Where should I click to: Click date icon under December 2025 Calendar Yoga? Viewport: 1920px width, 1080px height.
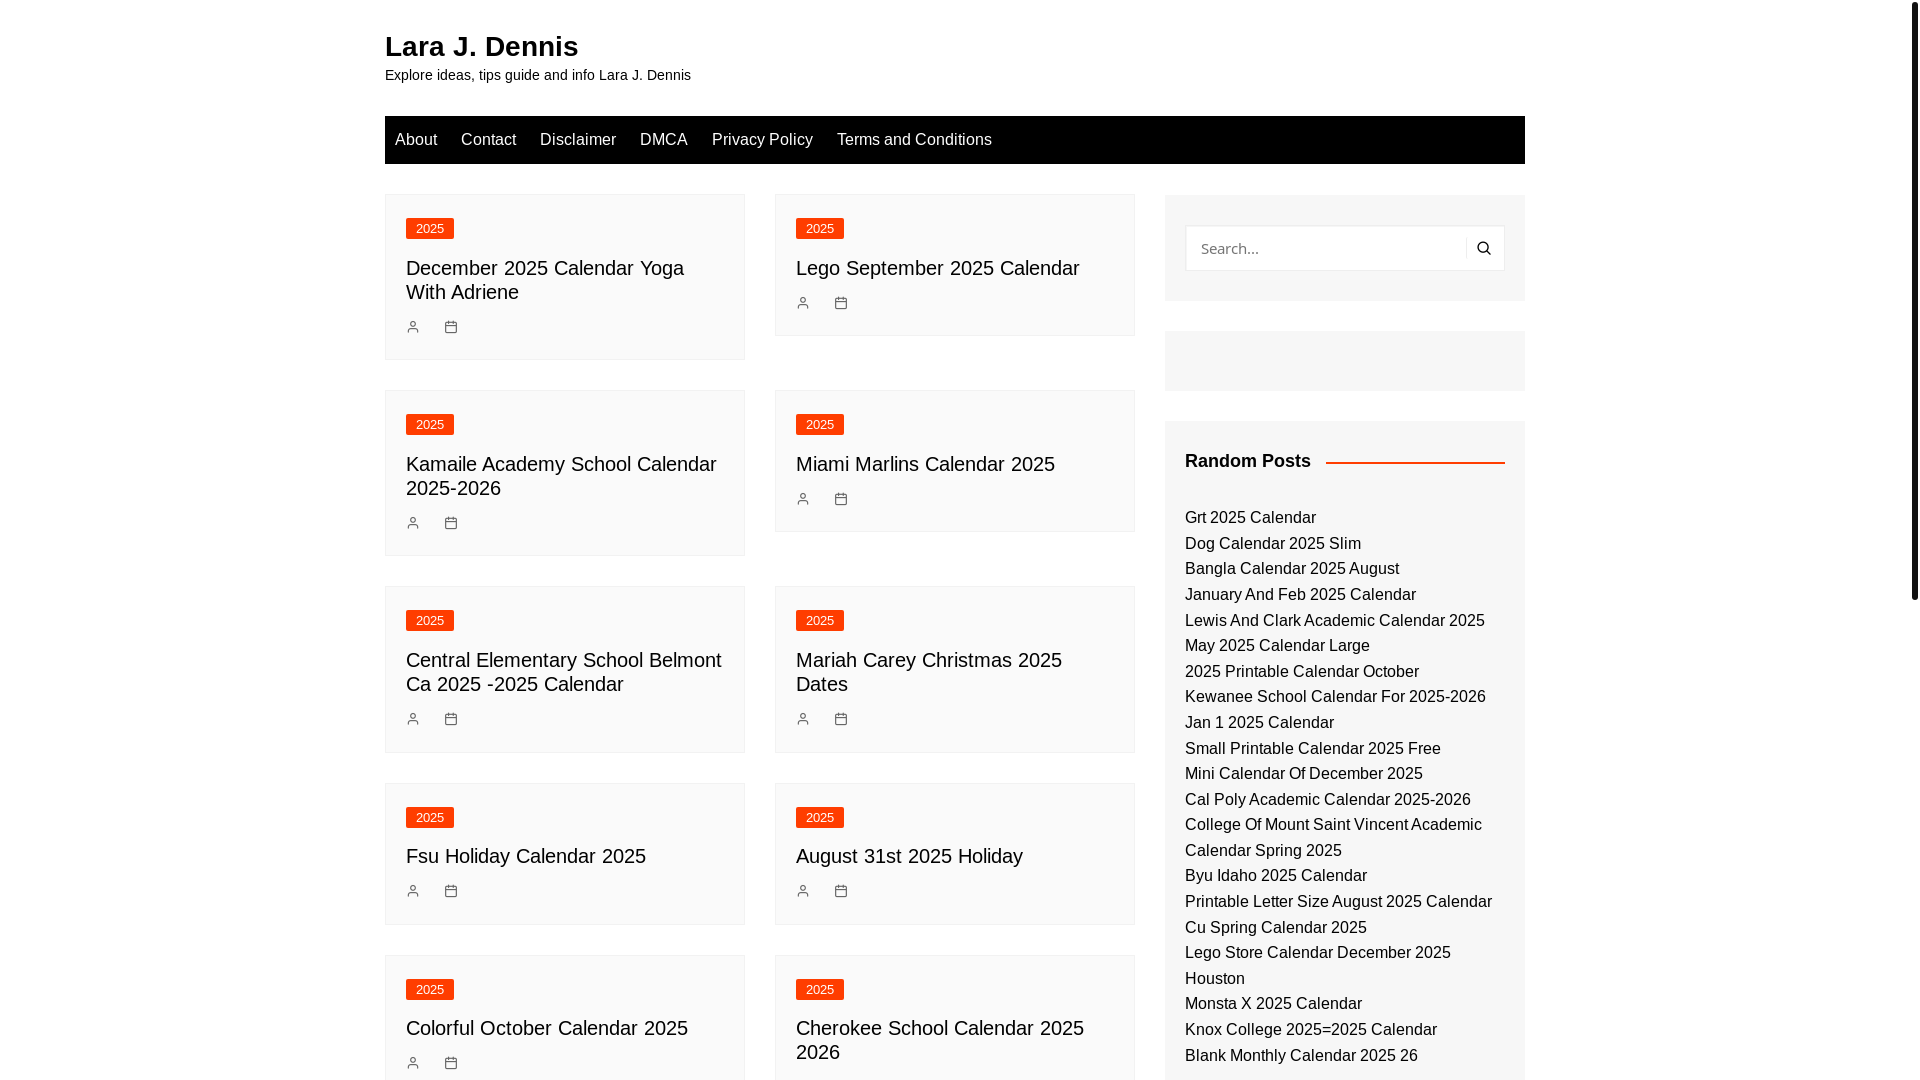[451, 327]
